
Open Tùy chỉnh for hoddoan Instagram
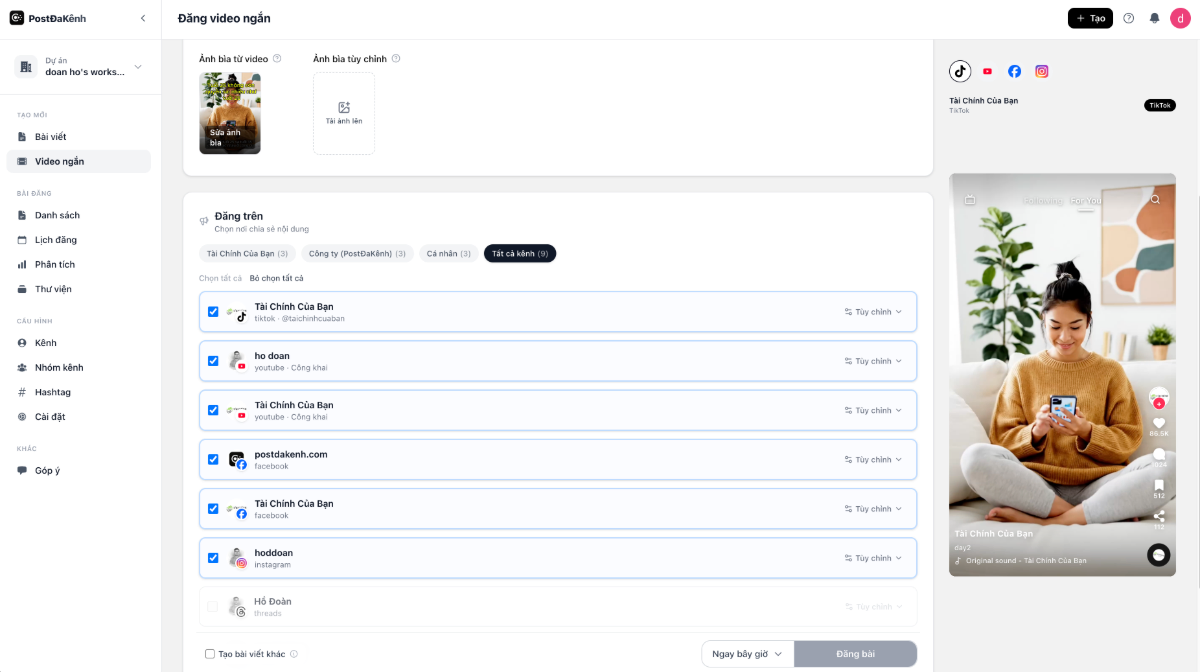(x=873, y=558)
